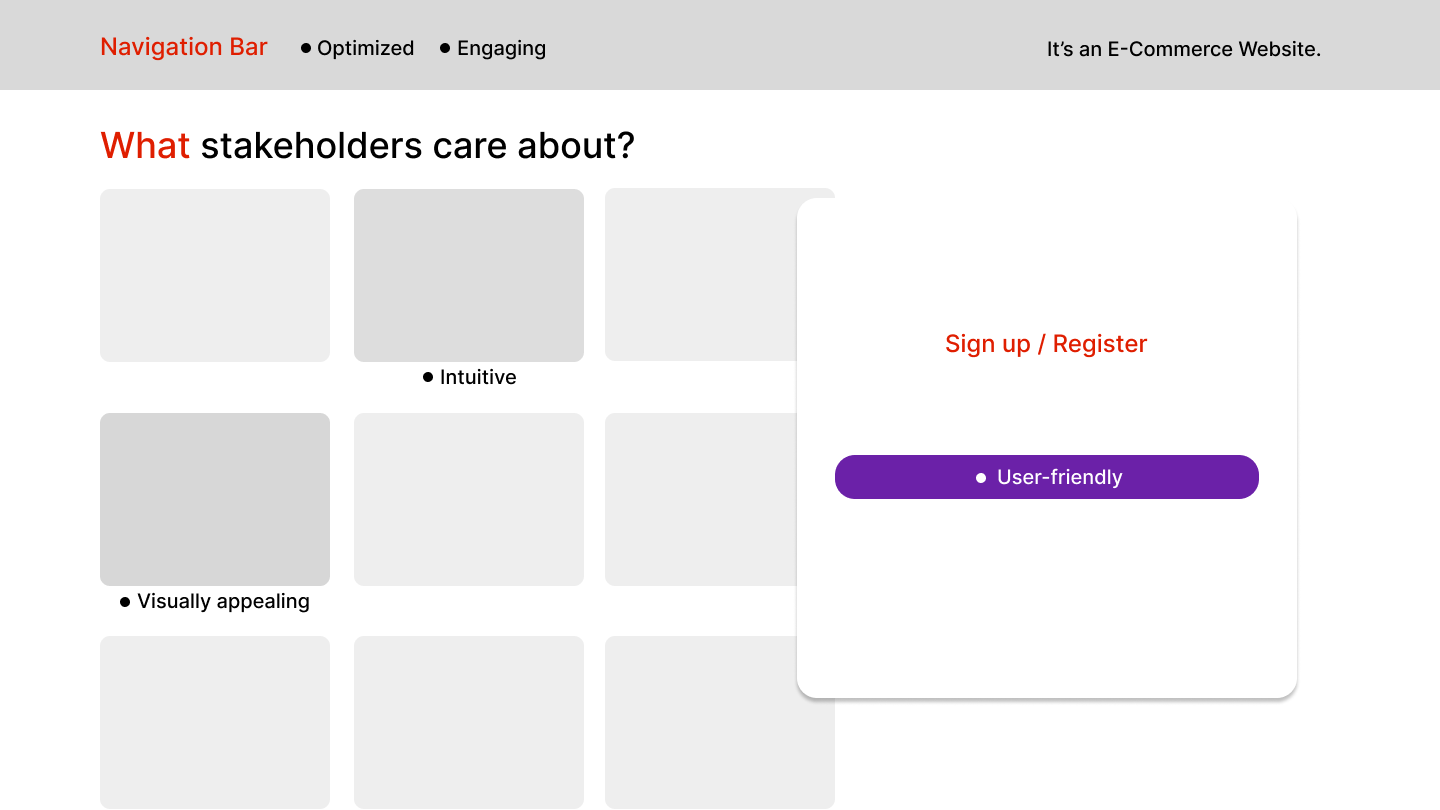Click the Visually appealing label
Image resolution: width=1440 pixels, height=810 pixels.
coord(223,601)
